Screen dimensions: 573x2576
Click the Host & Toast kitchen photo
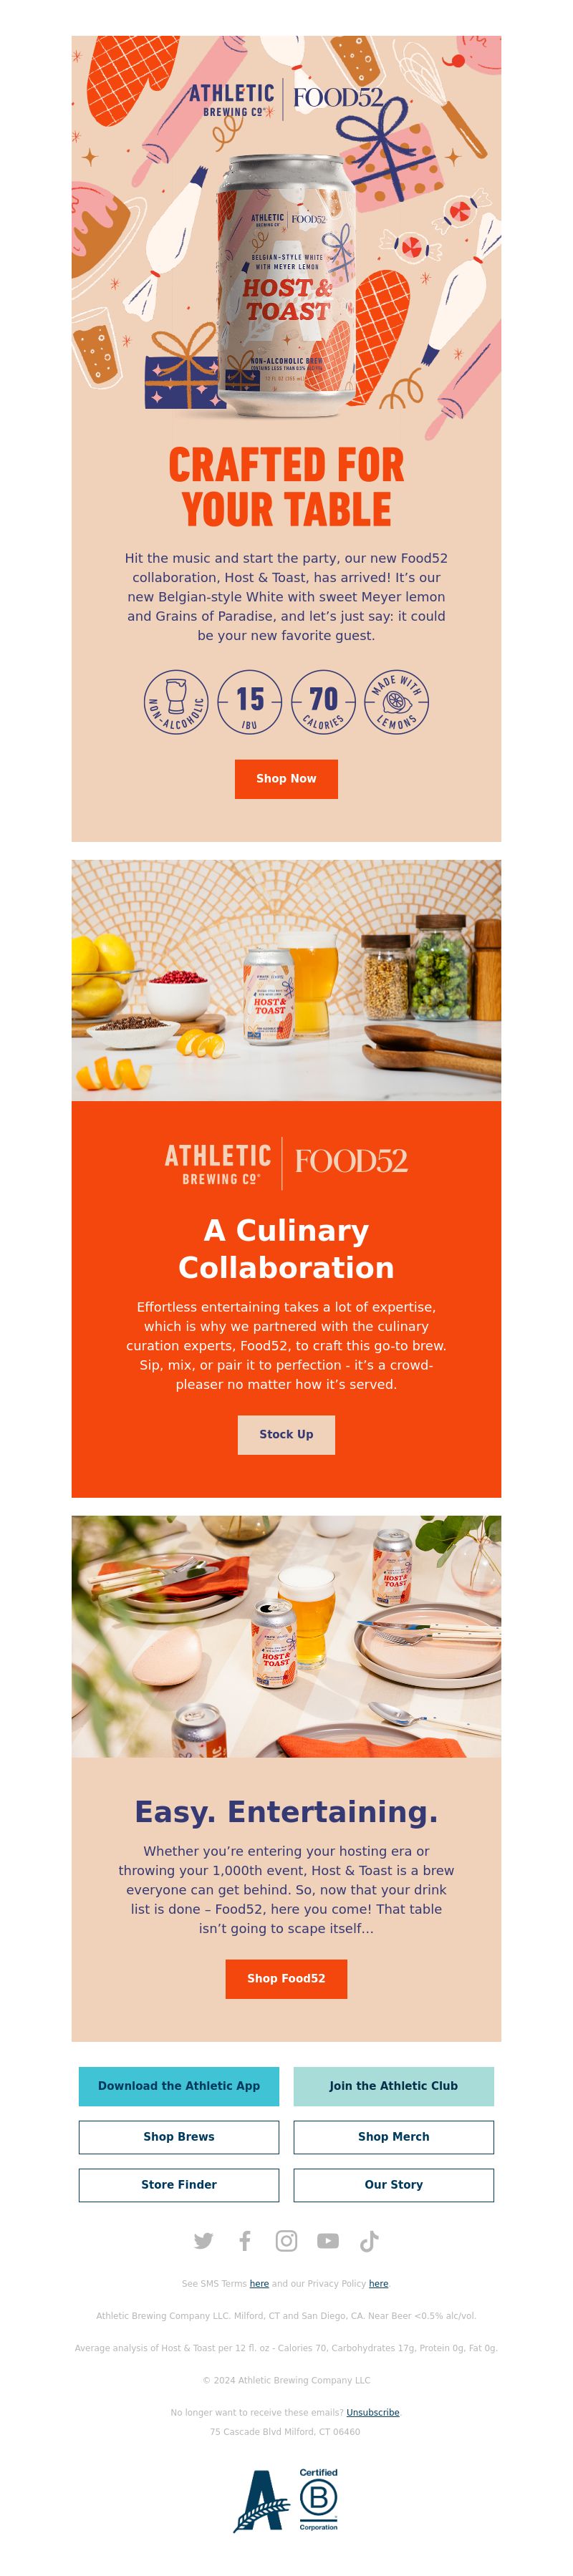286,980
